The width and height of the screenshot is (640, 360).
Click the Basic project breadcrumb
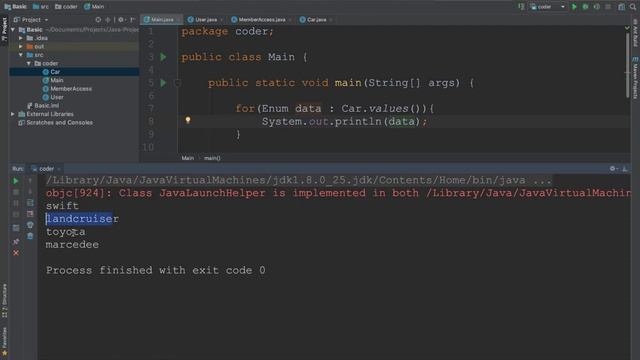(15, 7)
